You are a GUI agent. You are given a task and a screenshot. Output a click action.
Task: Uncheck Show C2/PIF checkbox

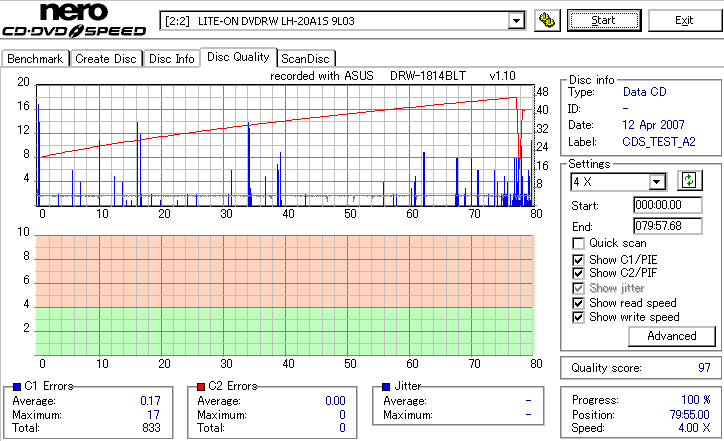(578, 273)
